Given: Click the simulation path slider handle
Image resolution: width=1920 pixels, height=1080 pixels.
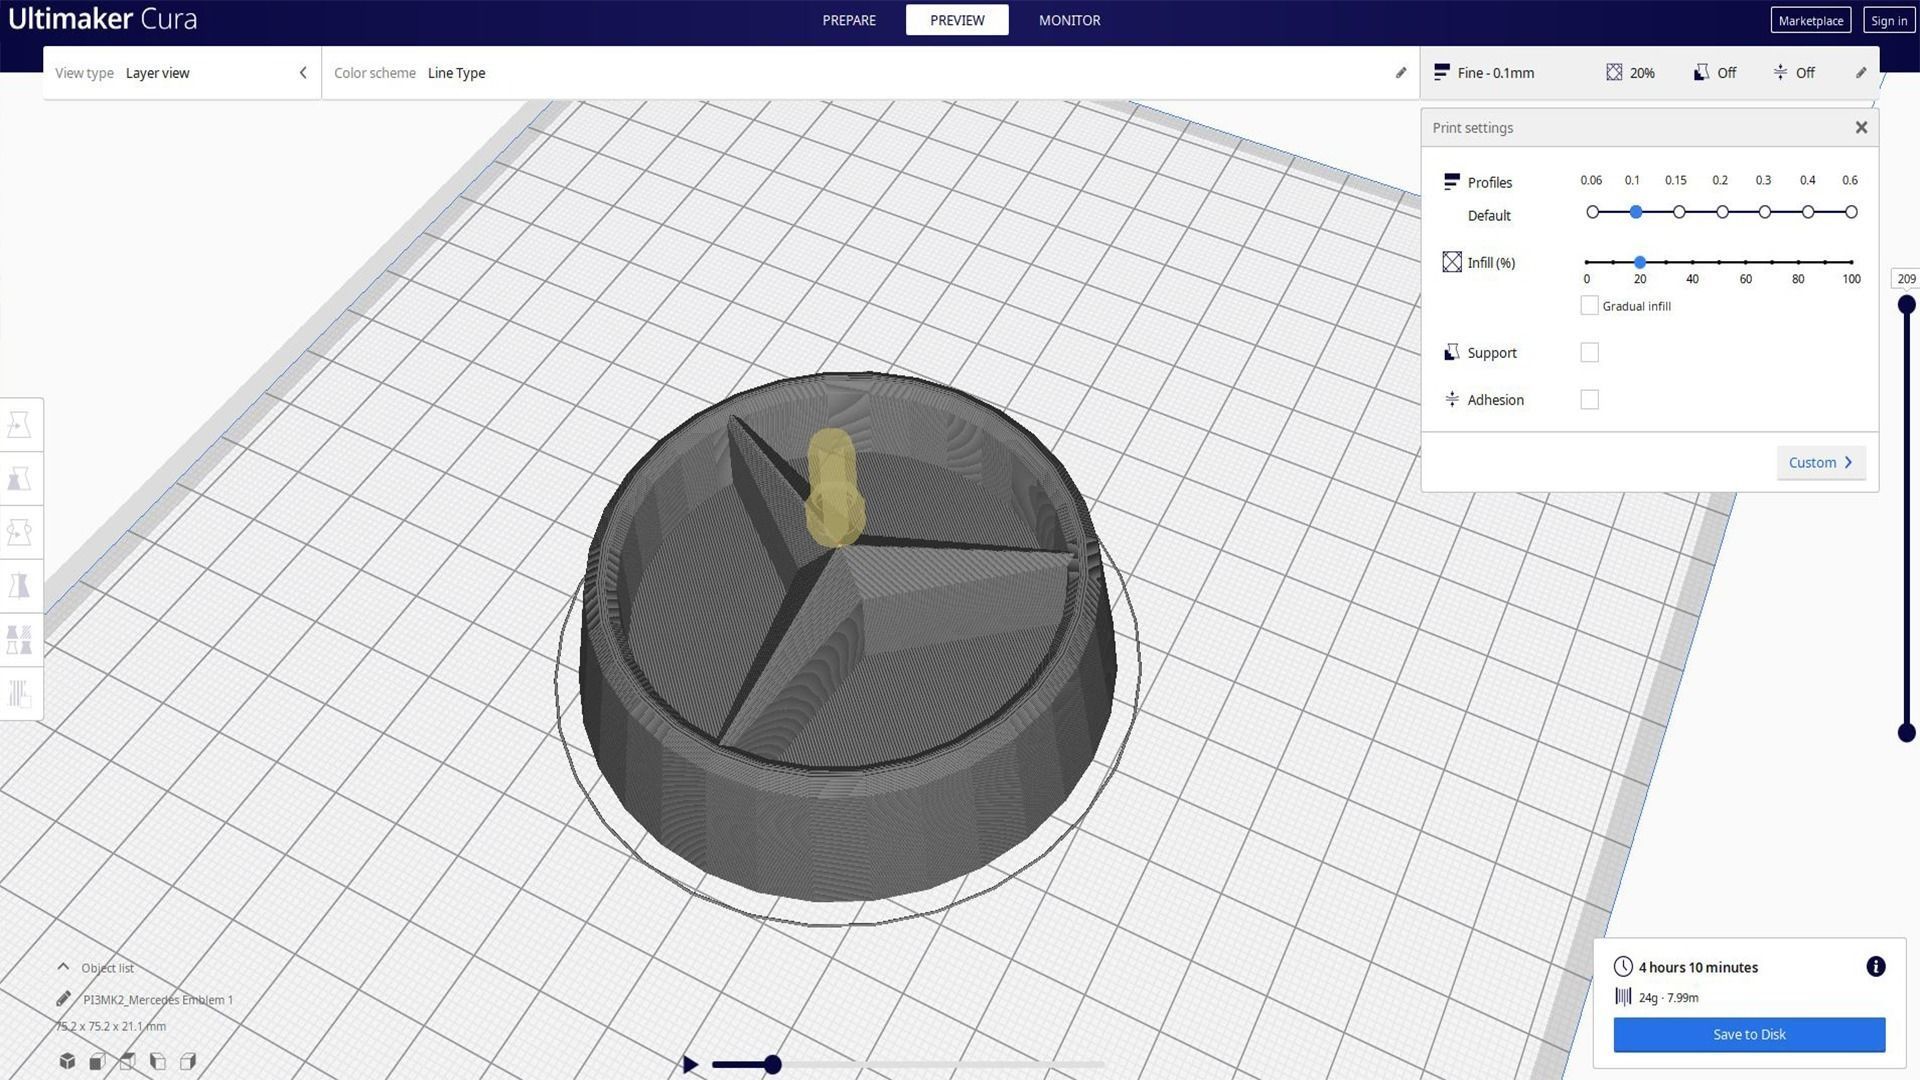Looking at the screenshot, I should (x=772, y=1065).
